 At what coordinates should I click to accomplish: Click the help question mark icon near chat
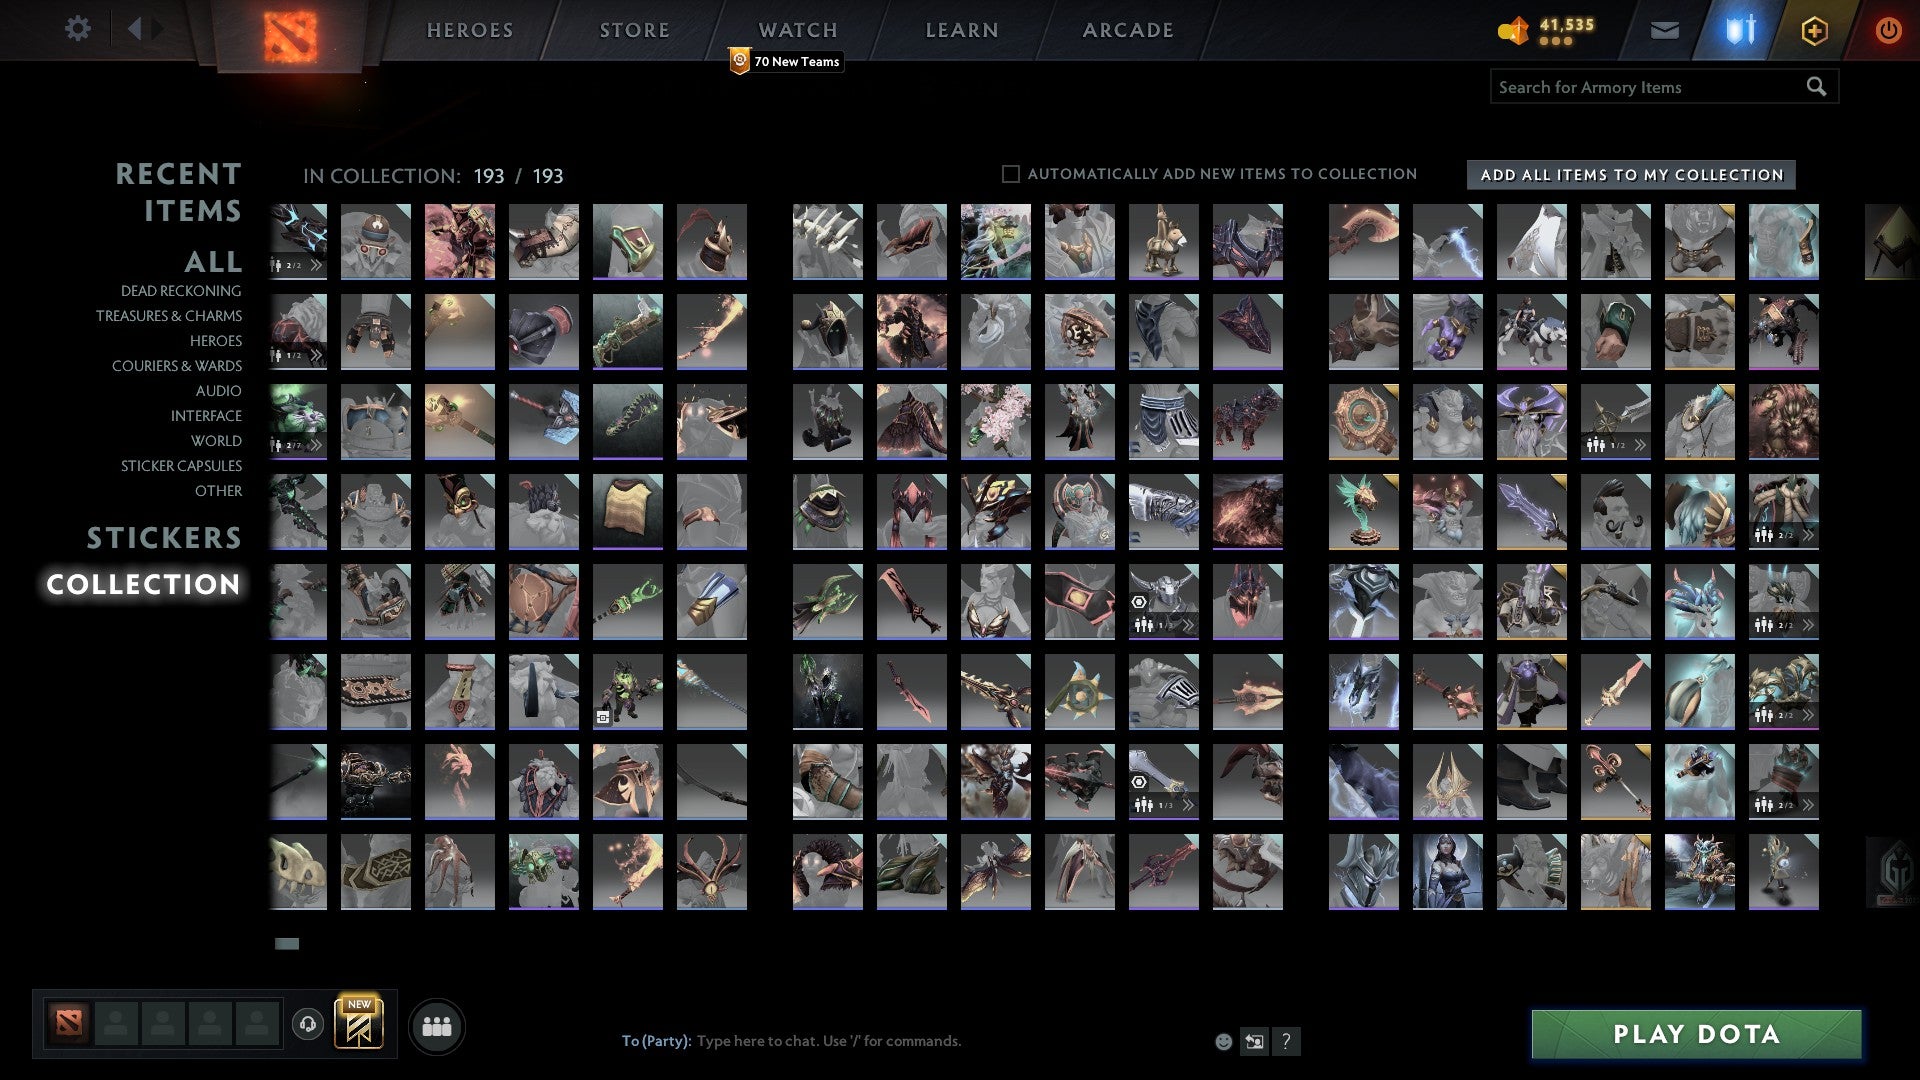coord(1286,1041)
